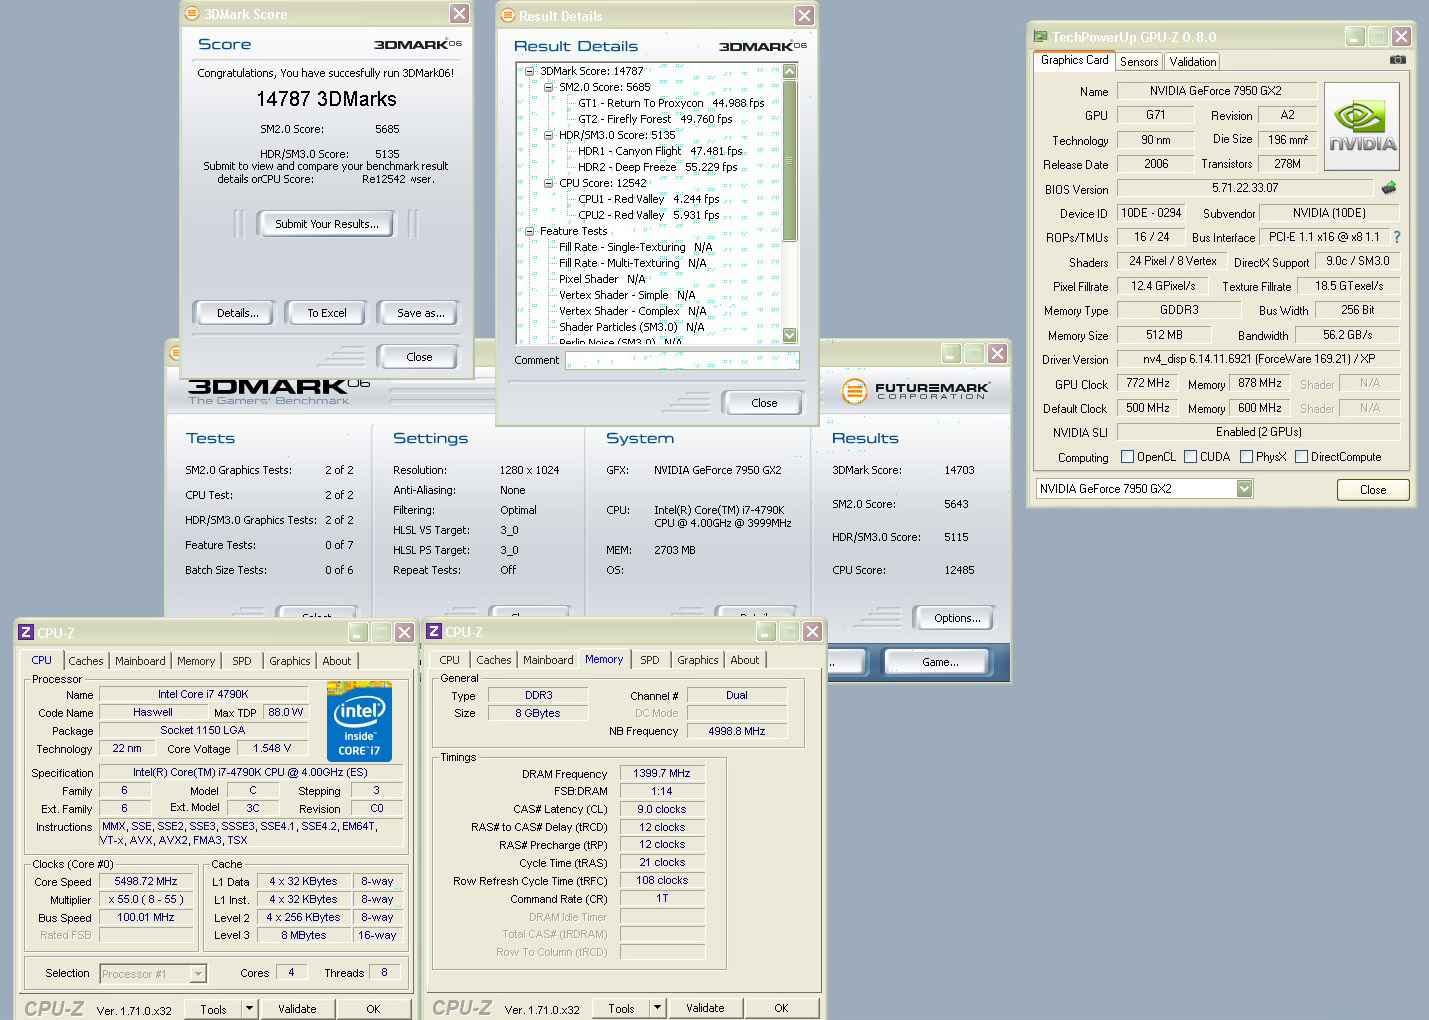Open the GeForce 7950 GX2 GPU dropdown
This screenshot has height=1020, width=1429.
pyautogui.click(x=1244, y=489)
